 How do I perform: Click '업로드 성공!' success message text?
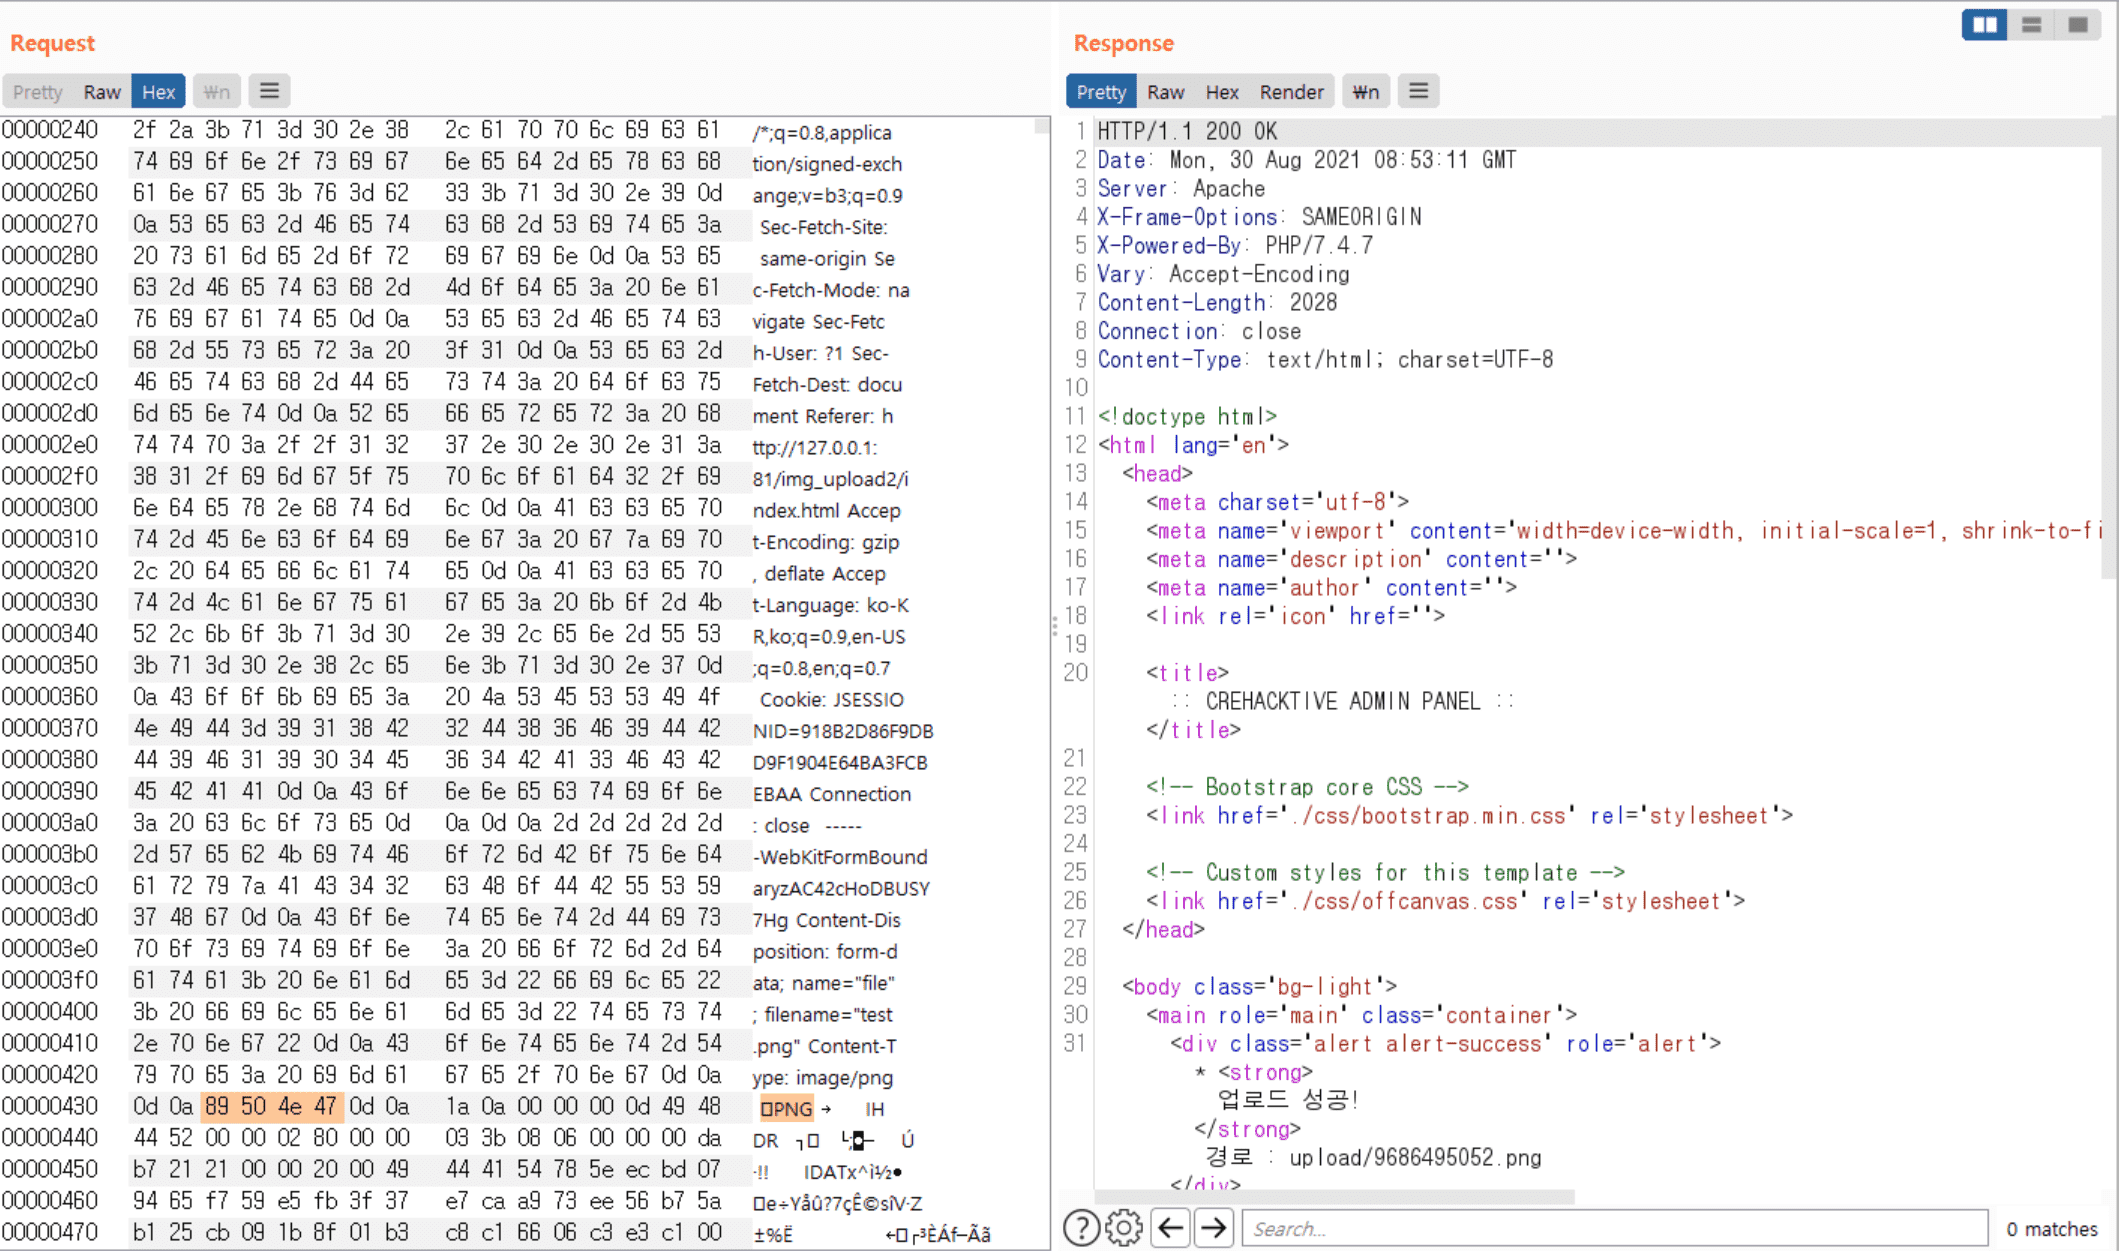coord(1288,1100)
